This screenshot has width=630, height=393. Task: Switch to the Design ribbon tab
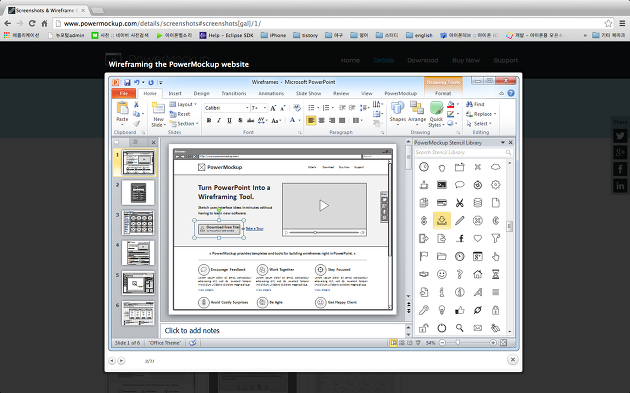pos(201,93)
